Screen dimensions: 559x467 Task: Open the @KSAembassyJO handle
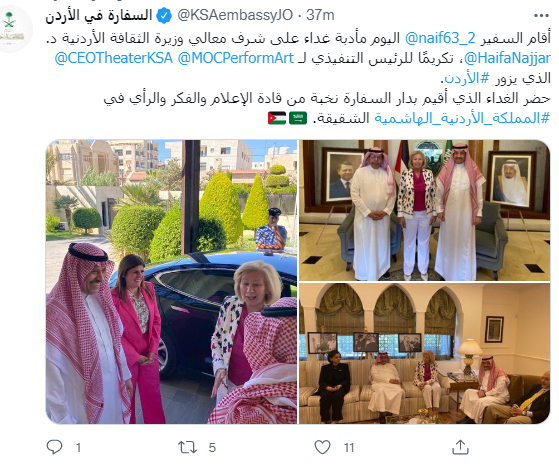[x=235, y=15]
